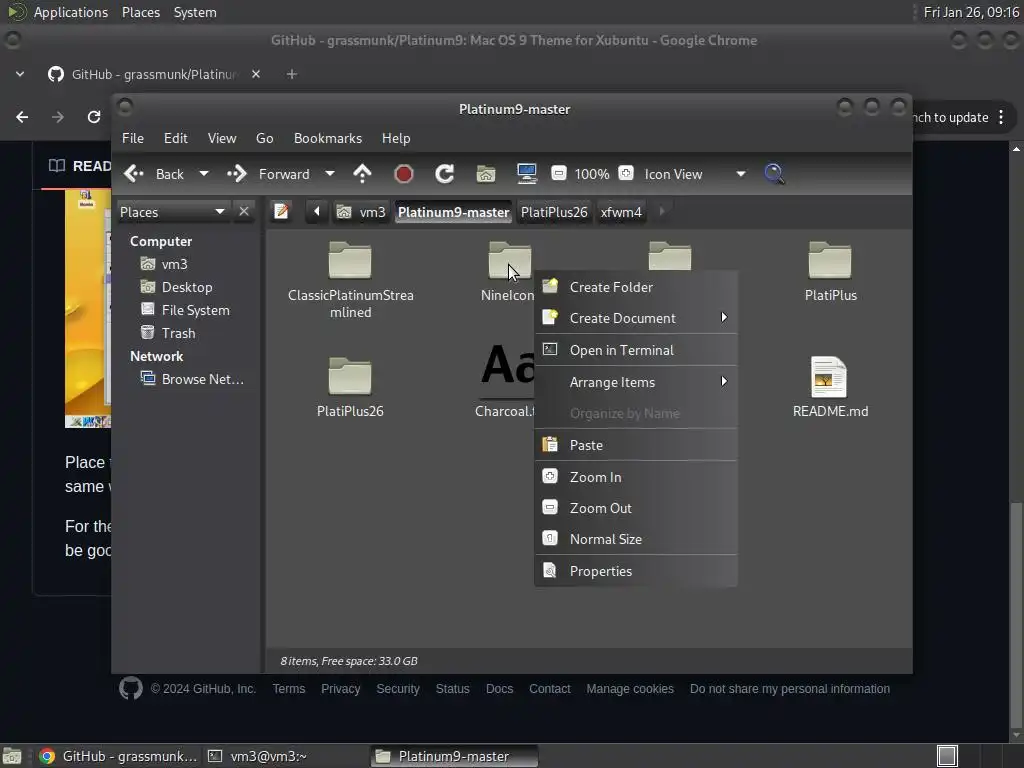Open new Chrome tab
This screenshot has height=768, width=1024.
(x=292, y=74)
